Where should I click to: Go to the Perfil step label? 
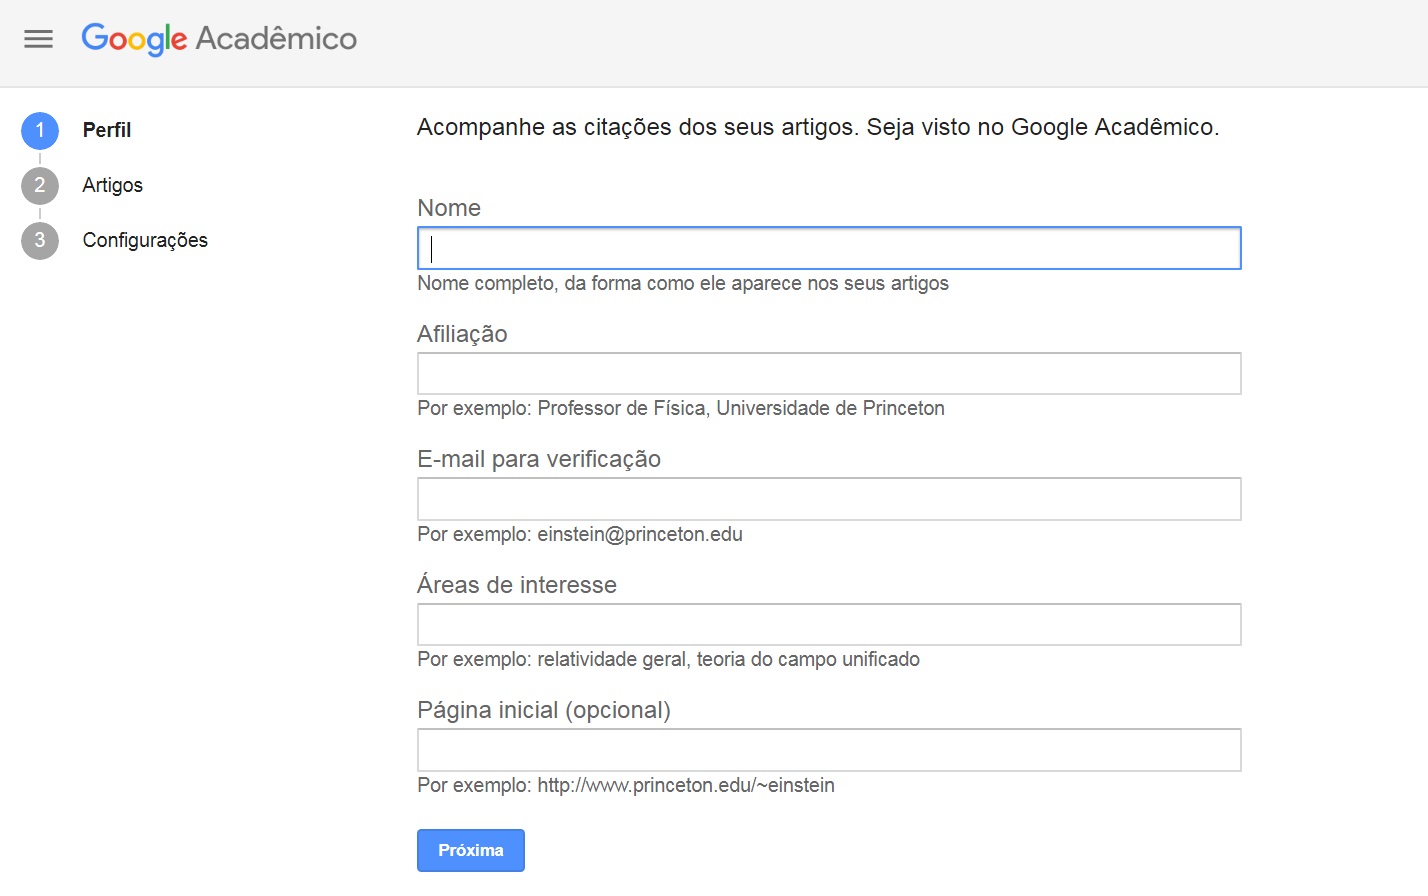(107, 130)
